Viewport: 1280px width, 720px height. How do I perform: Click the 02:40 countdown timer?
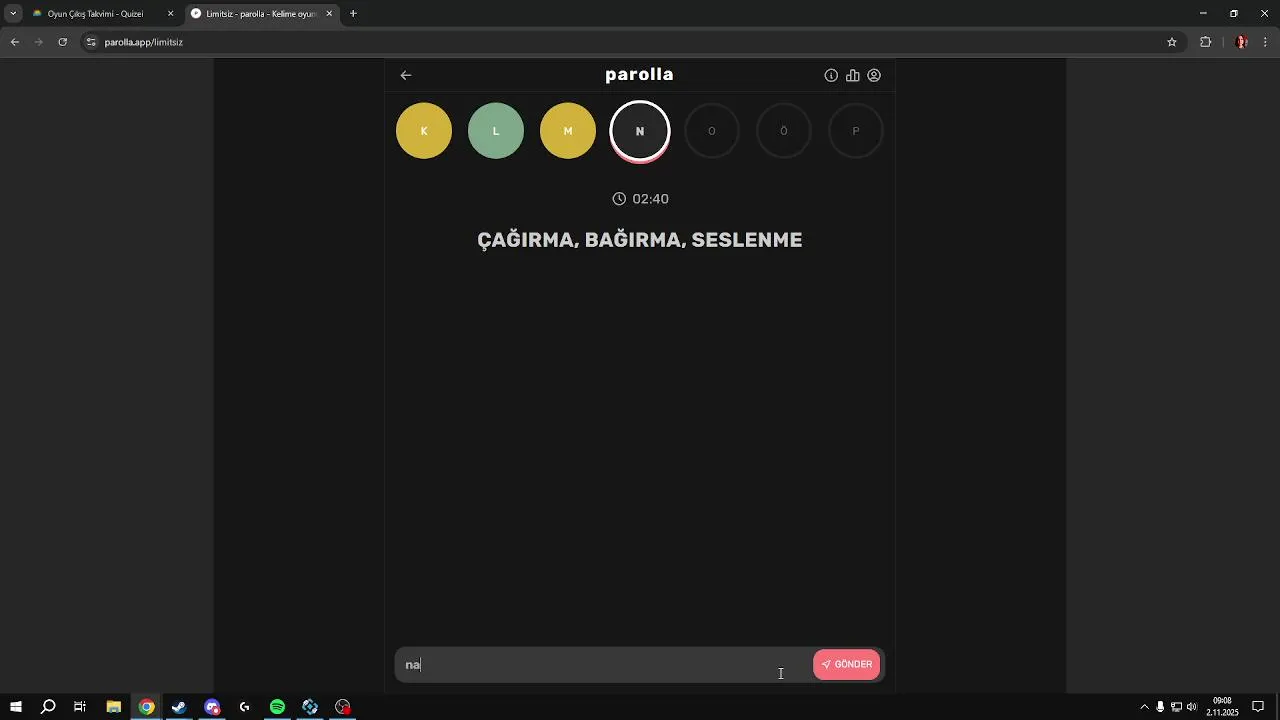click(641, 199)
